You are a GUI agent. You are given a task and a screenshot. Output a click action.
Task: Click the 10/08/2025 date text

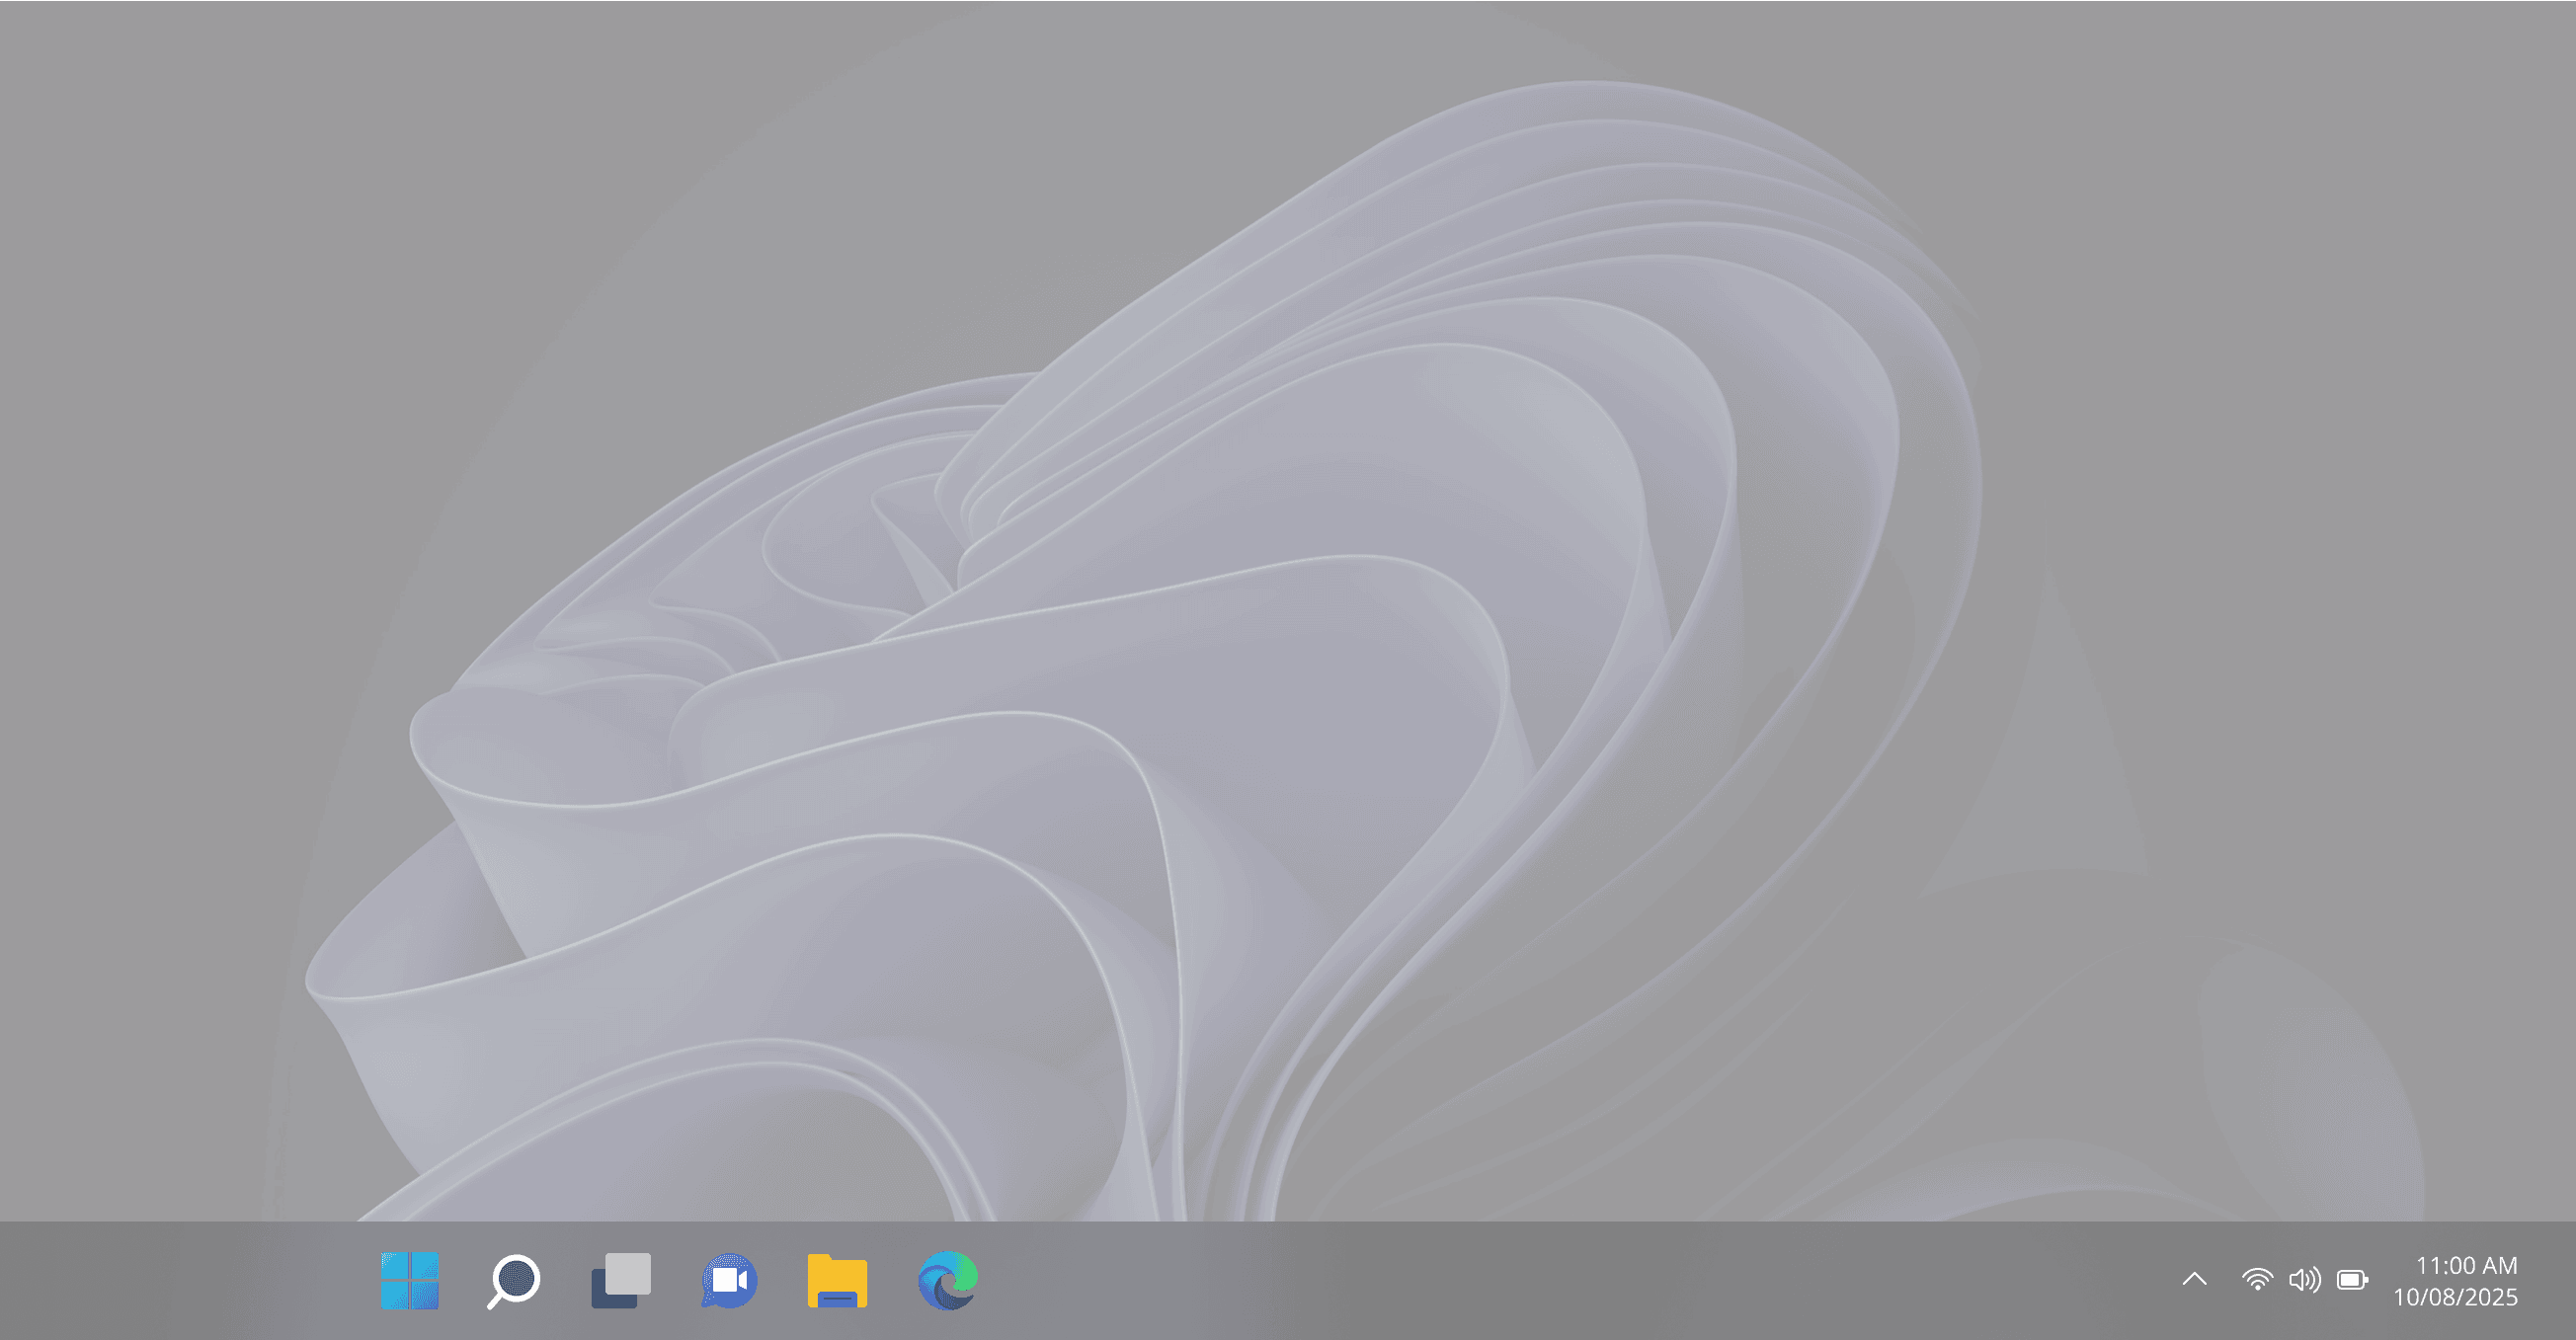(2455, 1297)
